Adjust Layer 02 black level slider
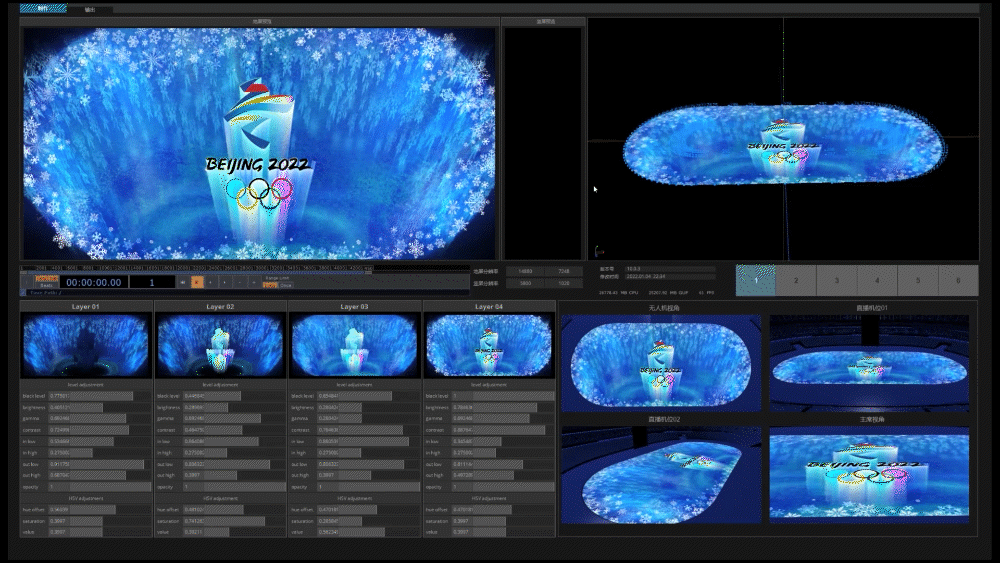1000x563 pixels. pos(234,396)
